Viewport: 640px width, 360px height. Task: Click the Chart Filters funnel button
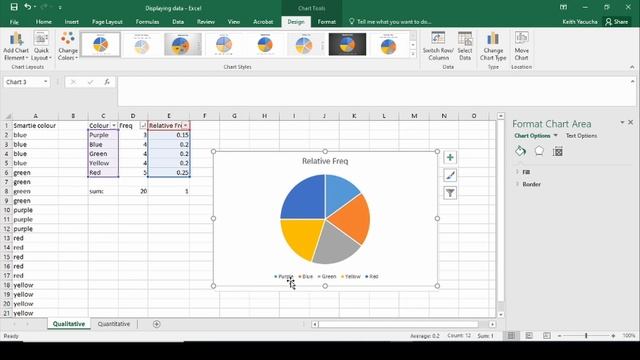click(450, 193)
